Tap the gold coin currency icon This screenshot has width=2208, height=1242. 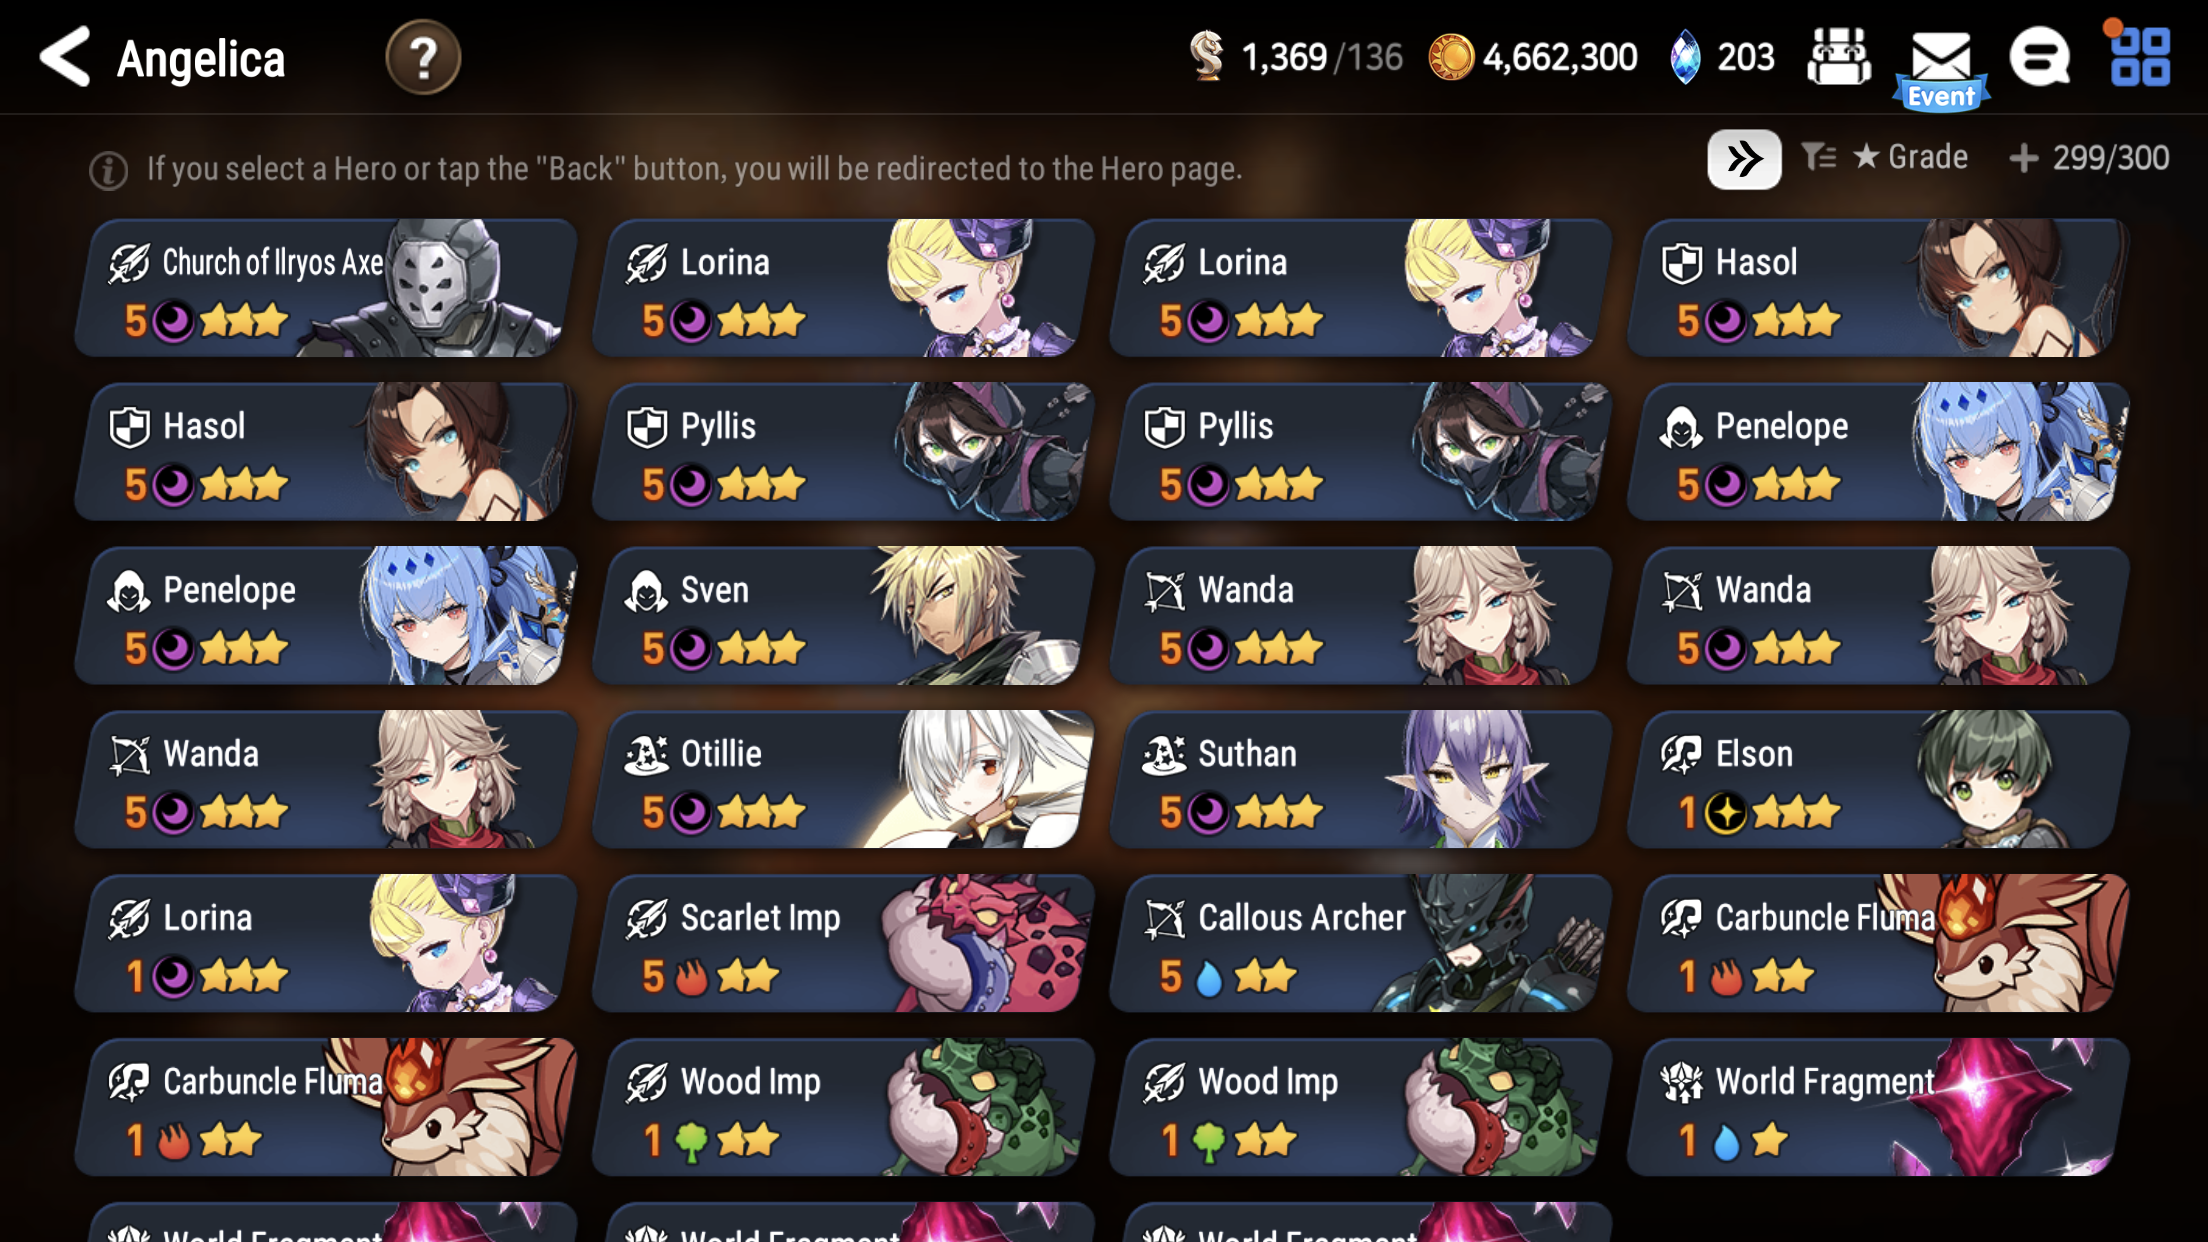1451,57
